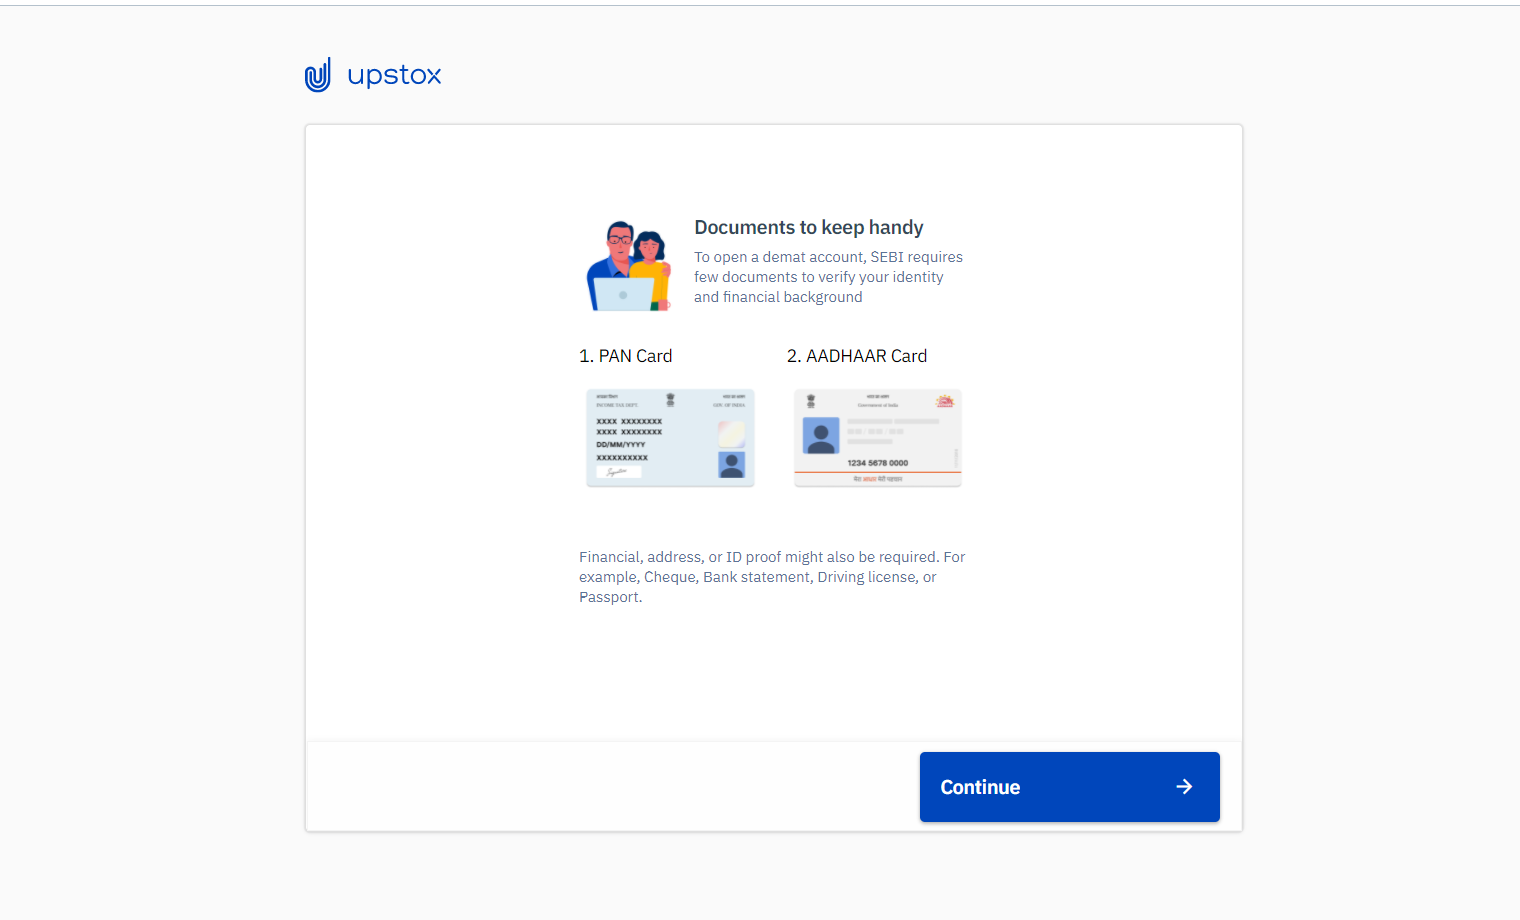Click the arrow icon on Continue
The height and width of the screenshot is (920, 1520).
pos(1184,787)
